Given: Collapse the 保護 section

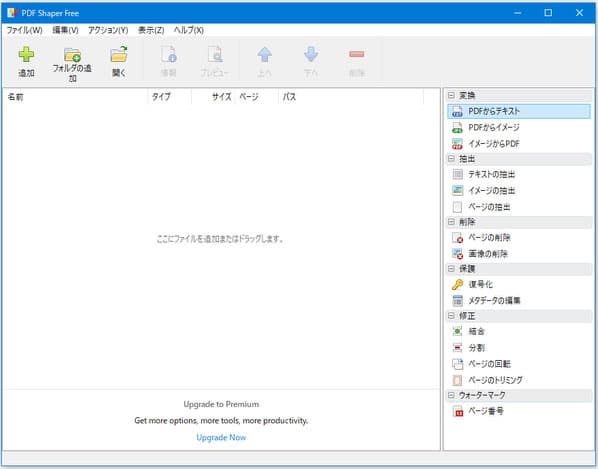Looking at the screenshot, I should pos(451,268).
